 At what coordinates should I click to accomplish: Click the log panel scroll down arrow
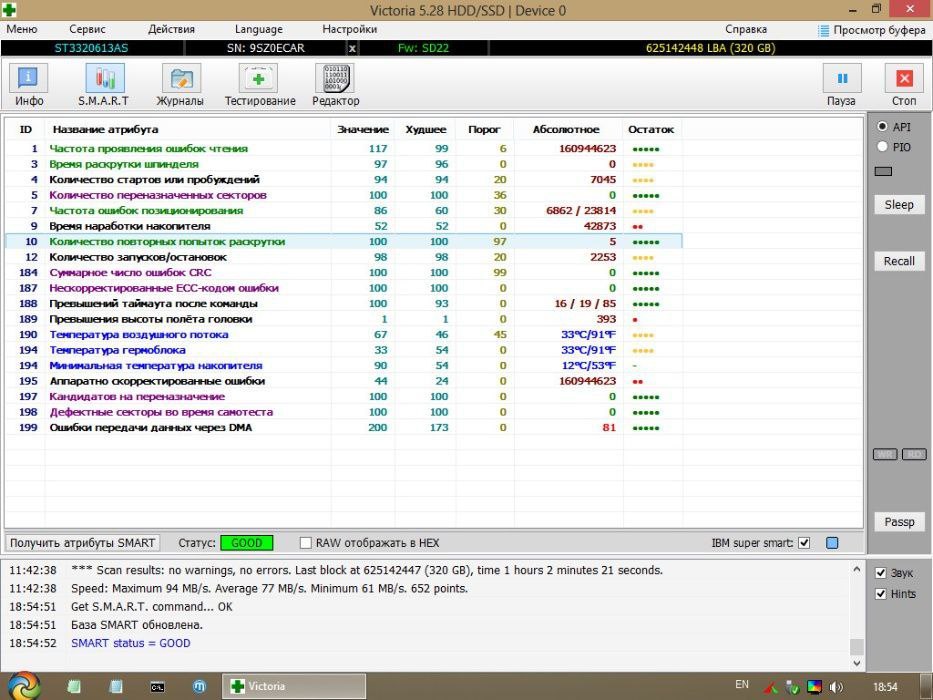coord(856,662)
